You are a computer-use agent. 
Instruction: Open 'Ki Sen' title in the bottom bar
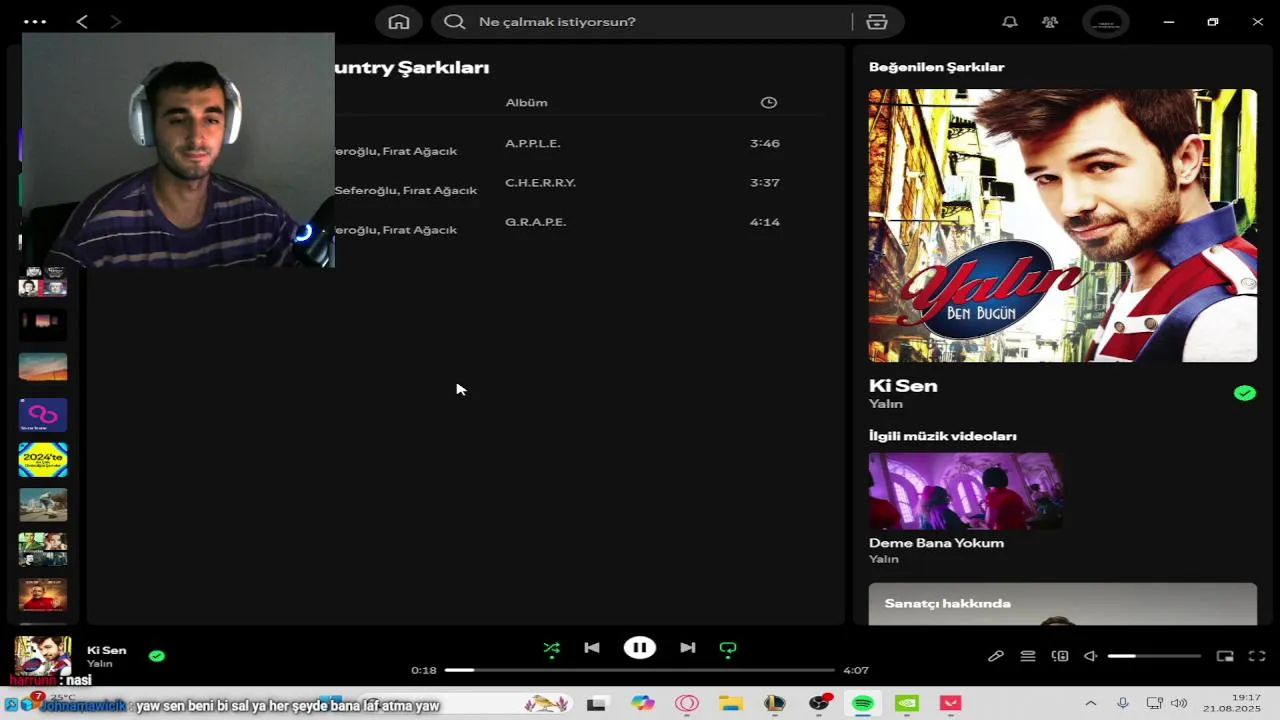[106, 650]
